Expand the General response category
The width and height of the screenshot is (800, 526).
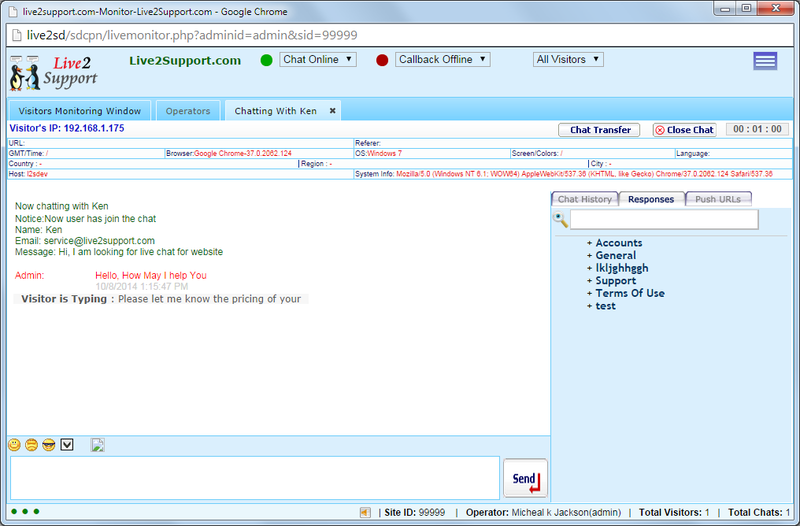coord(611,256)
